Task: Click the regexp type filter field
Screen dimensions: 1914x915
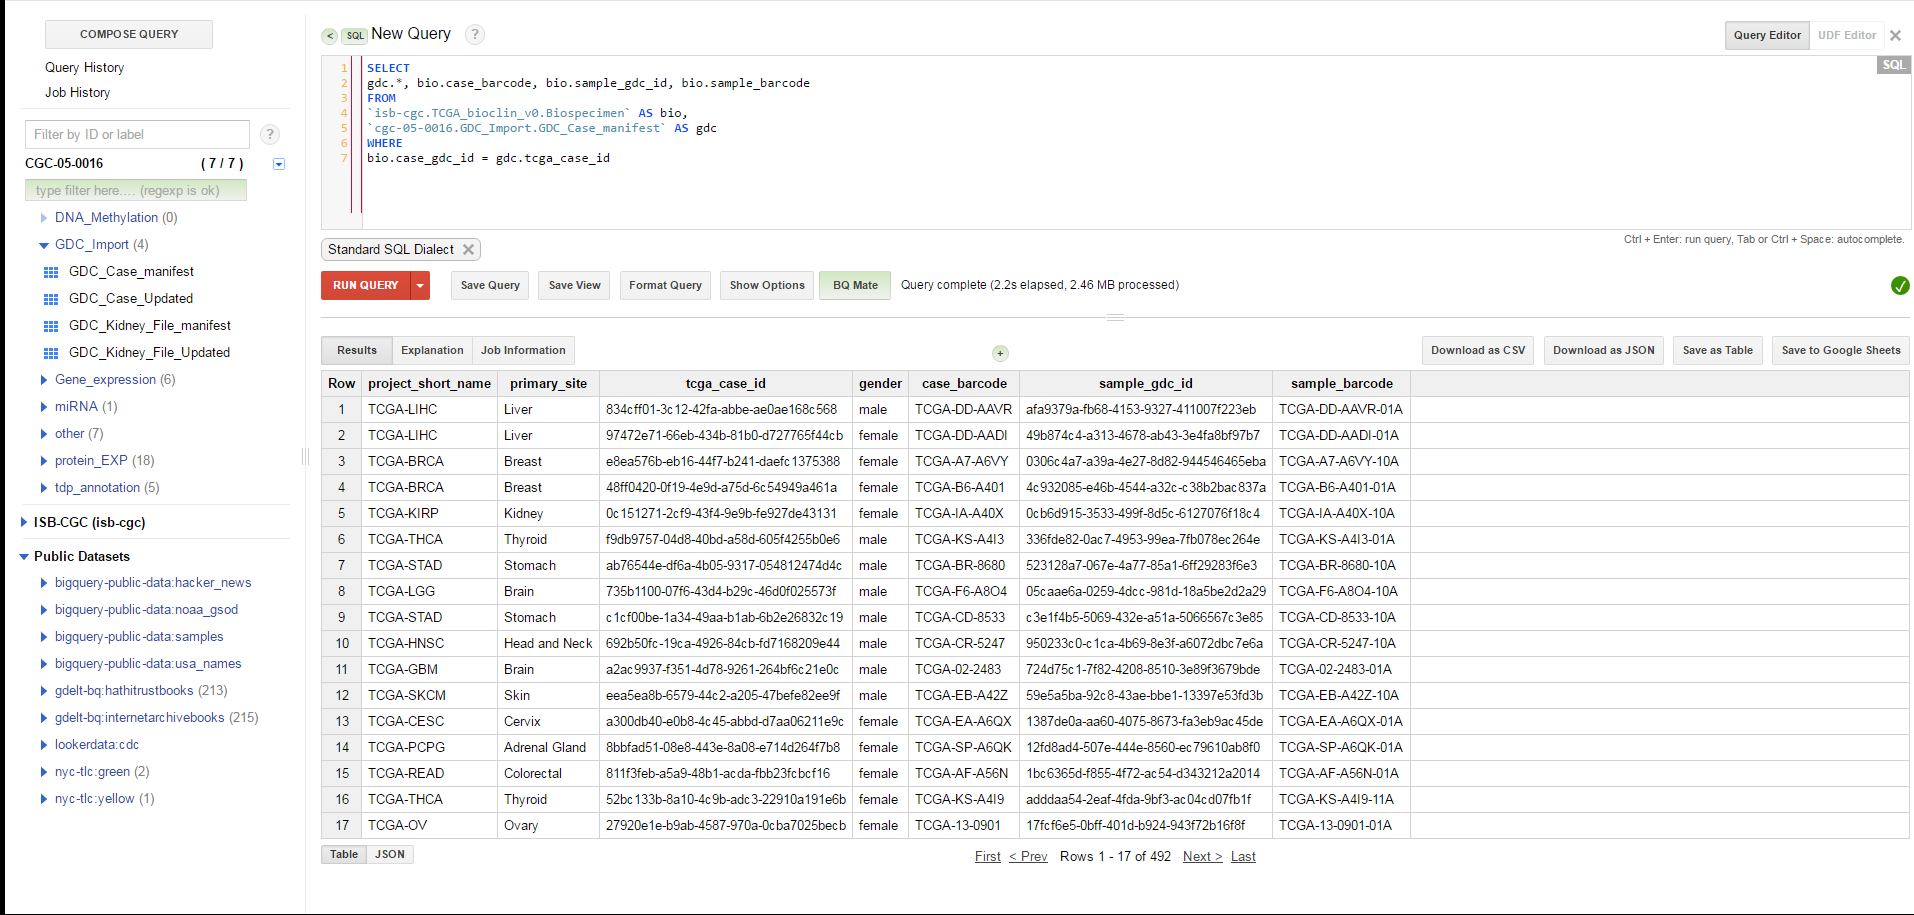Action: click(136, 190)
